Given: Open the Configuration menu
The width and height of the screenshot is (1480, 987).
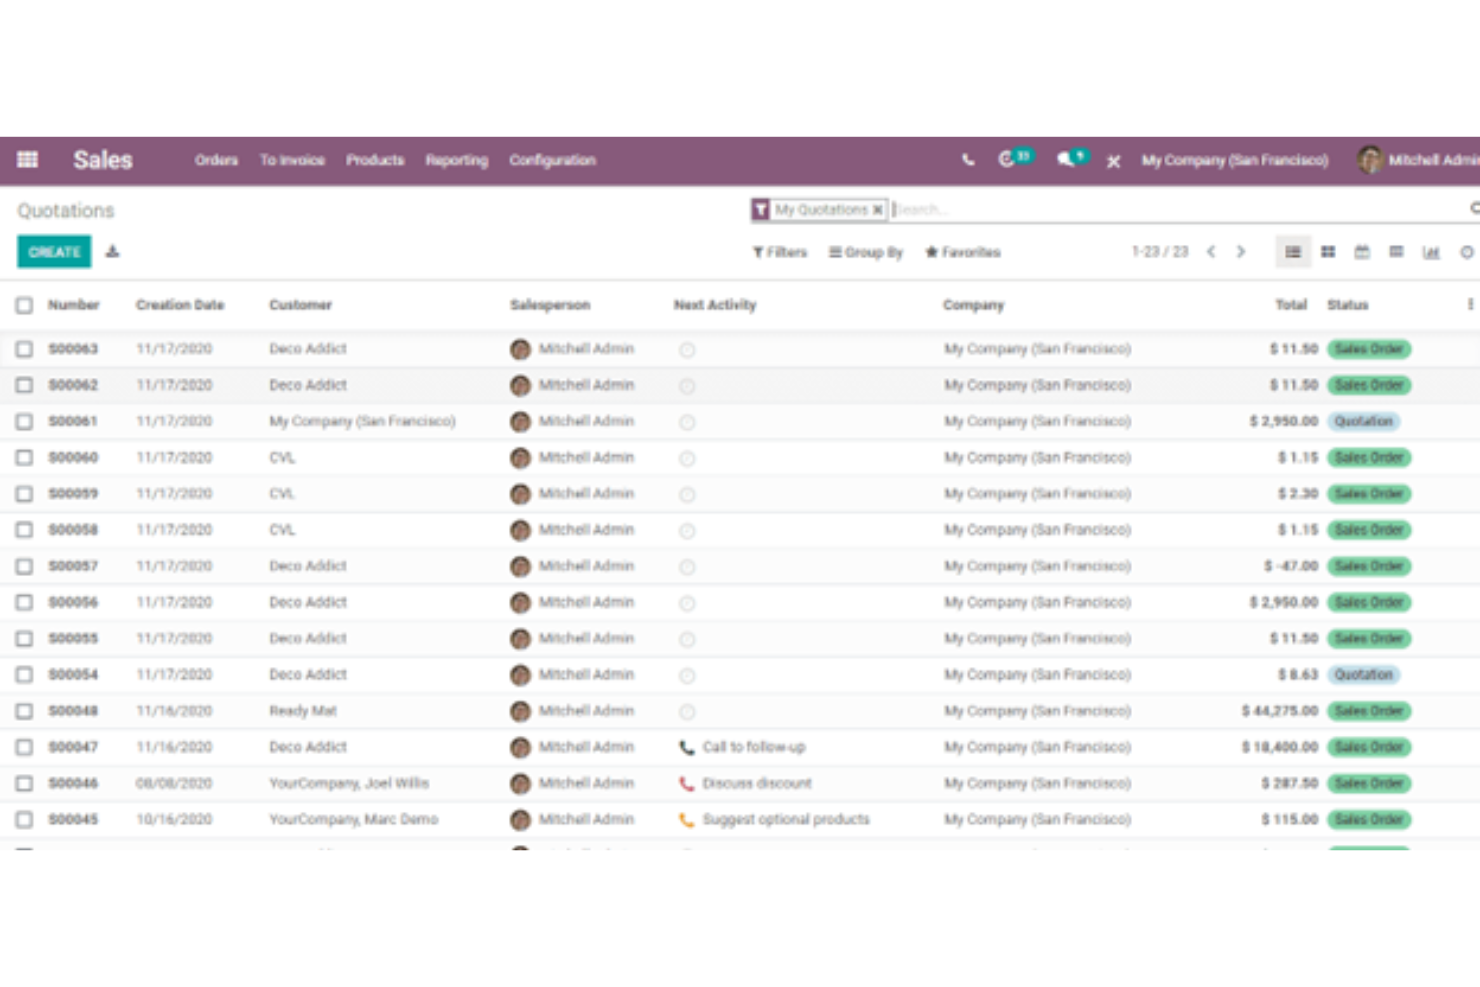Looking at the screenshot, I should (552, 160).
